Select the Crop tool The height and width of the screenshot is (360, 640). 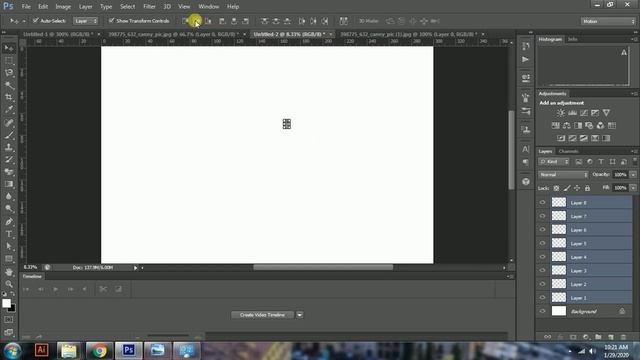(9, 97)
